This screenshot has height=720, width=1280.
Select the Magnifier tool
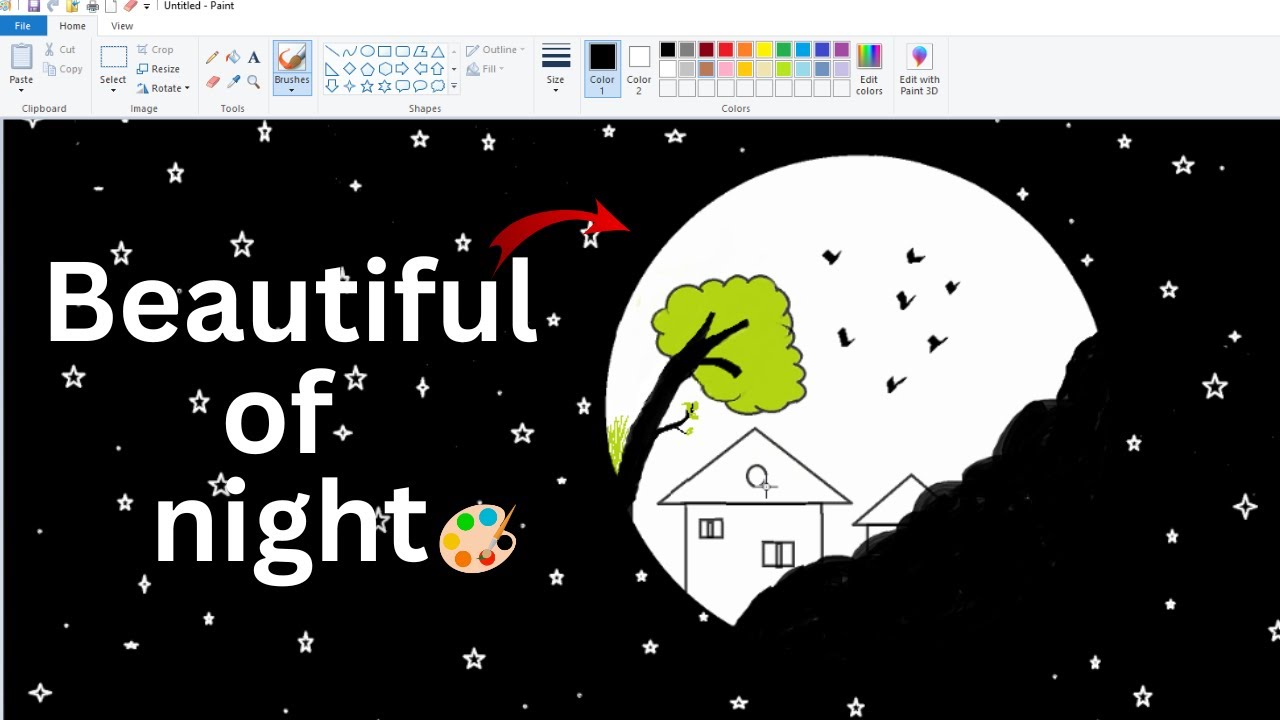pyautogui.click(x=254, y=81)
